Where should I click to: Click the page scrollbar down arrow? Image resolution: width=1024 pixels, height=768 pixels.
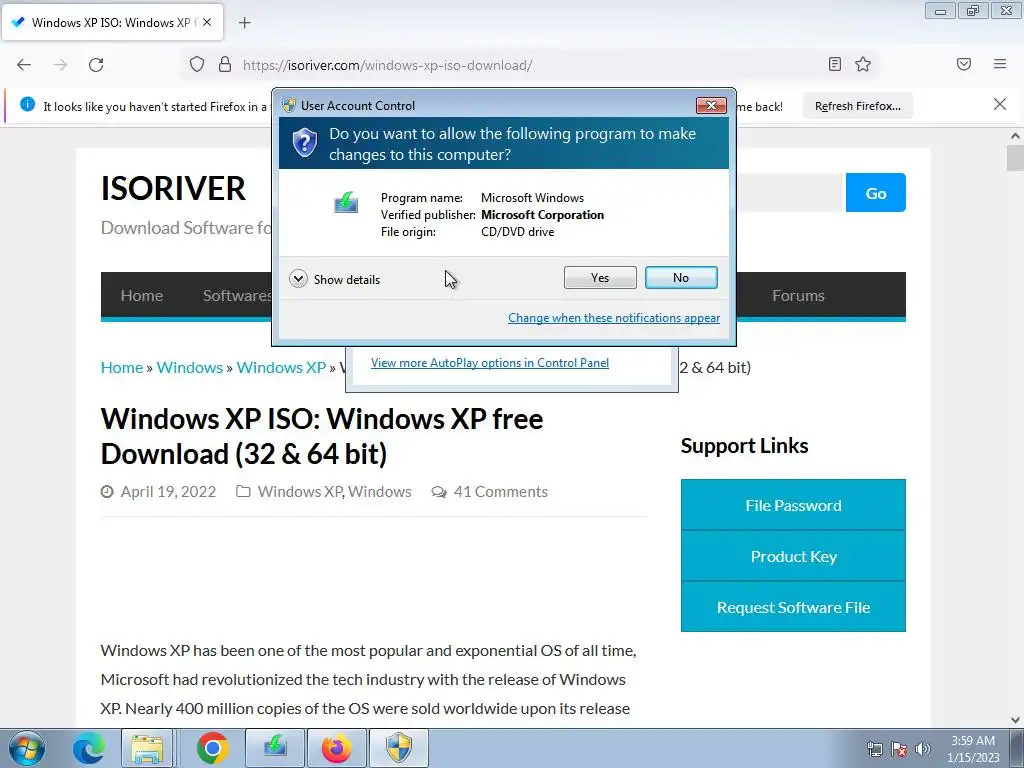point(1015,720)
